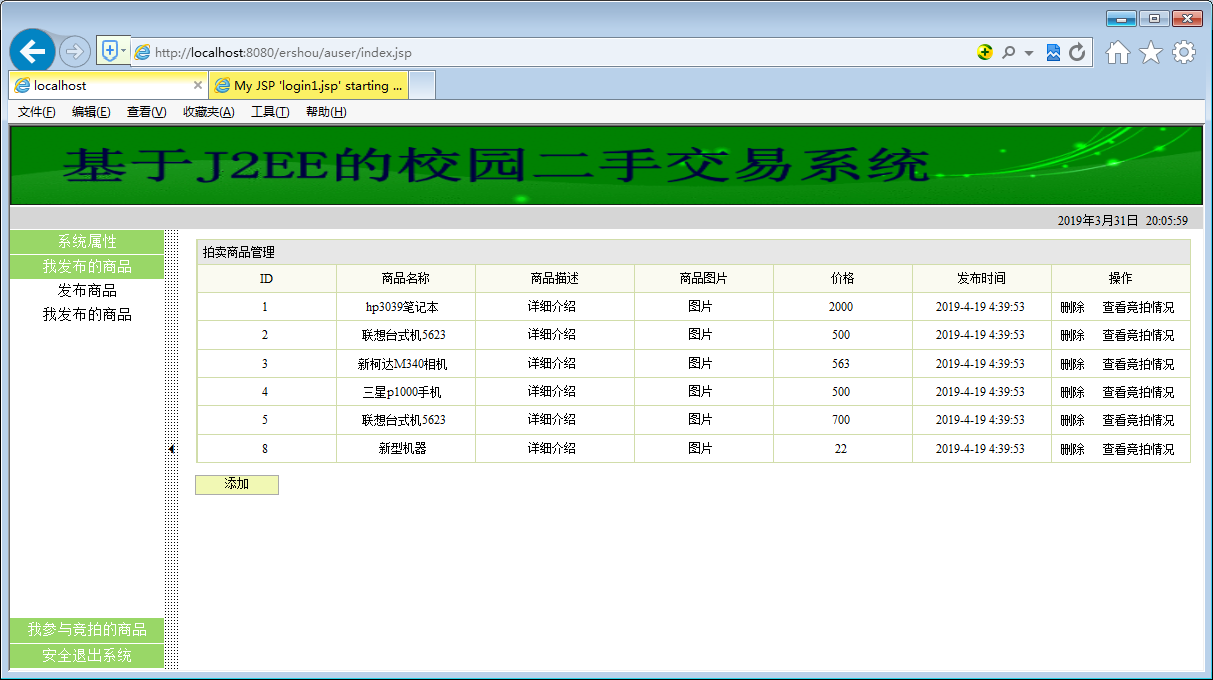Open the address bar search dropdown arrow
Image resolution: width=1213 pixels, height=680 pixels.
(x=1029, y=53)
